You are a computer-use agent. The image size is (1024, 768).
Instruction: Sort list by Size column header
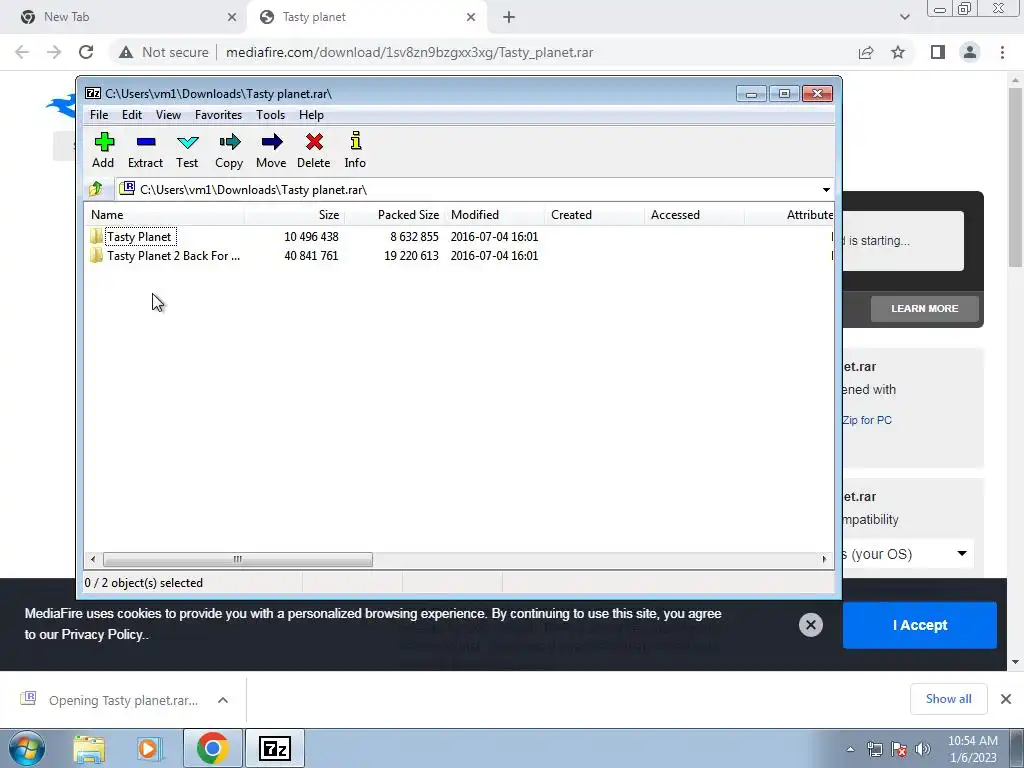coord(294,215)
